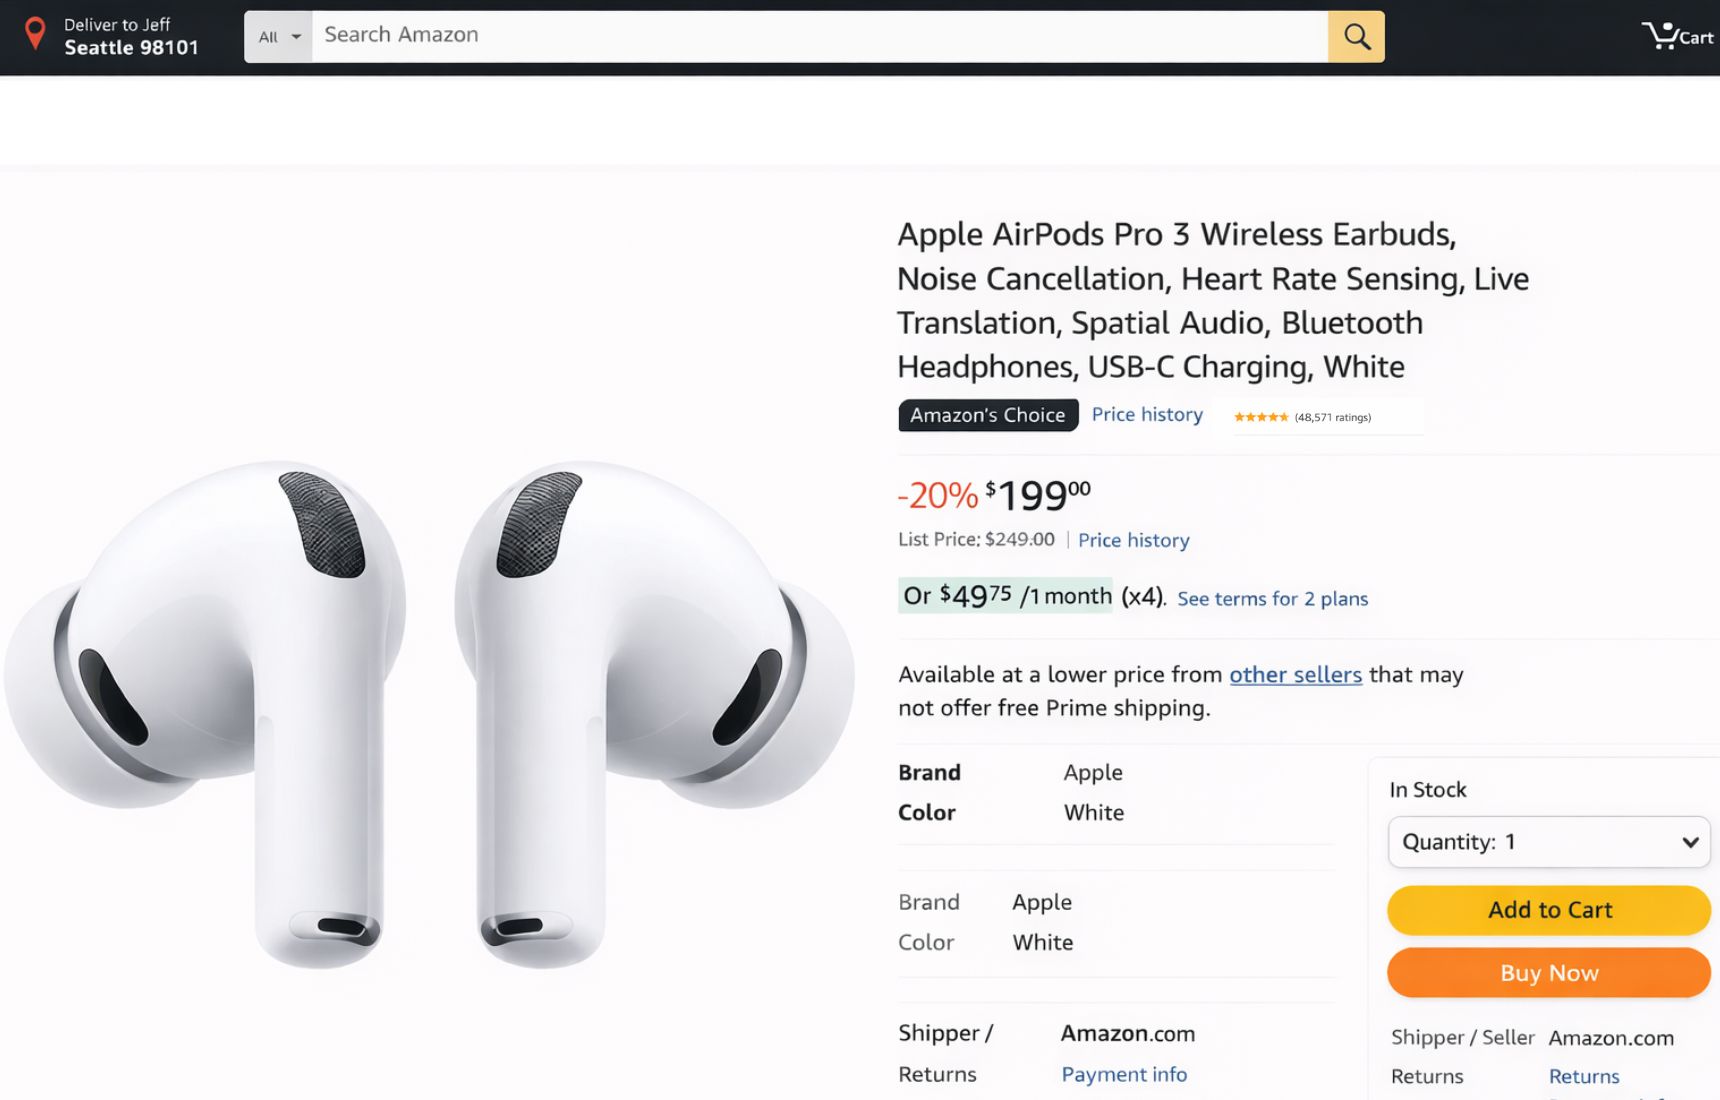Click the star rating stars
Image resolution: width=1720 pixels, height=1100 pixels.
1263,416
